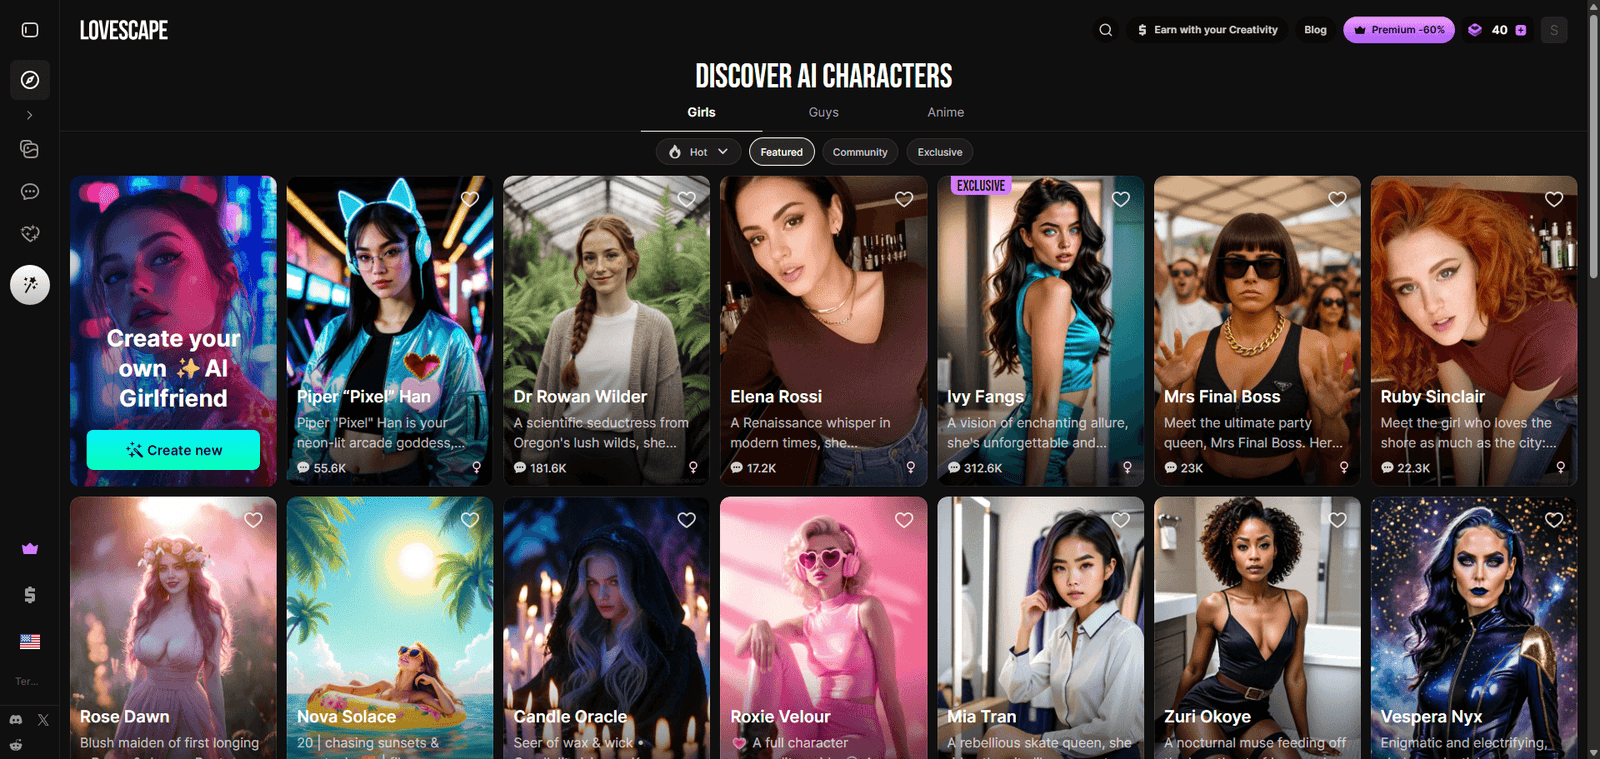Open the Discord icon link
Screen dimensions: 1600x759
[x=16, y=720]
